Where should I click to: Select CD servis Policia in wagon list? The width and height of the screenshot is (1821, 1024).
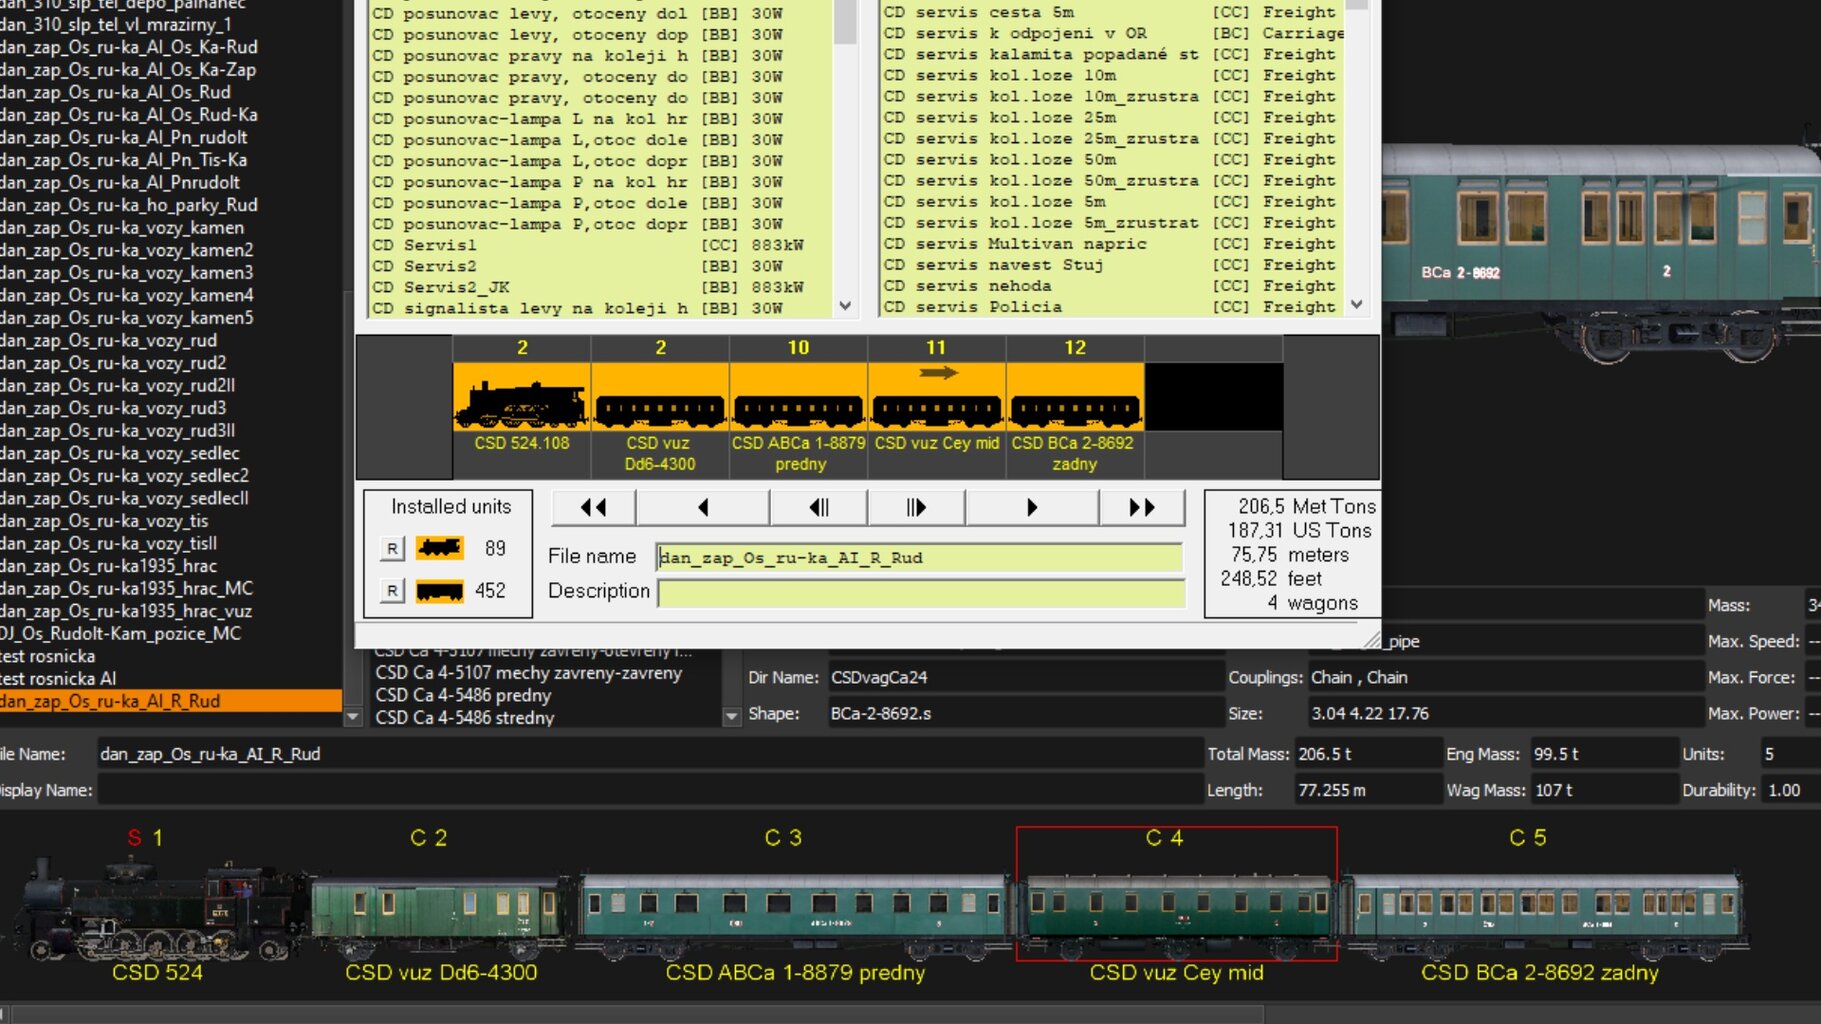click(x=1040, y=307)
